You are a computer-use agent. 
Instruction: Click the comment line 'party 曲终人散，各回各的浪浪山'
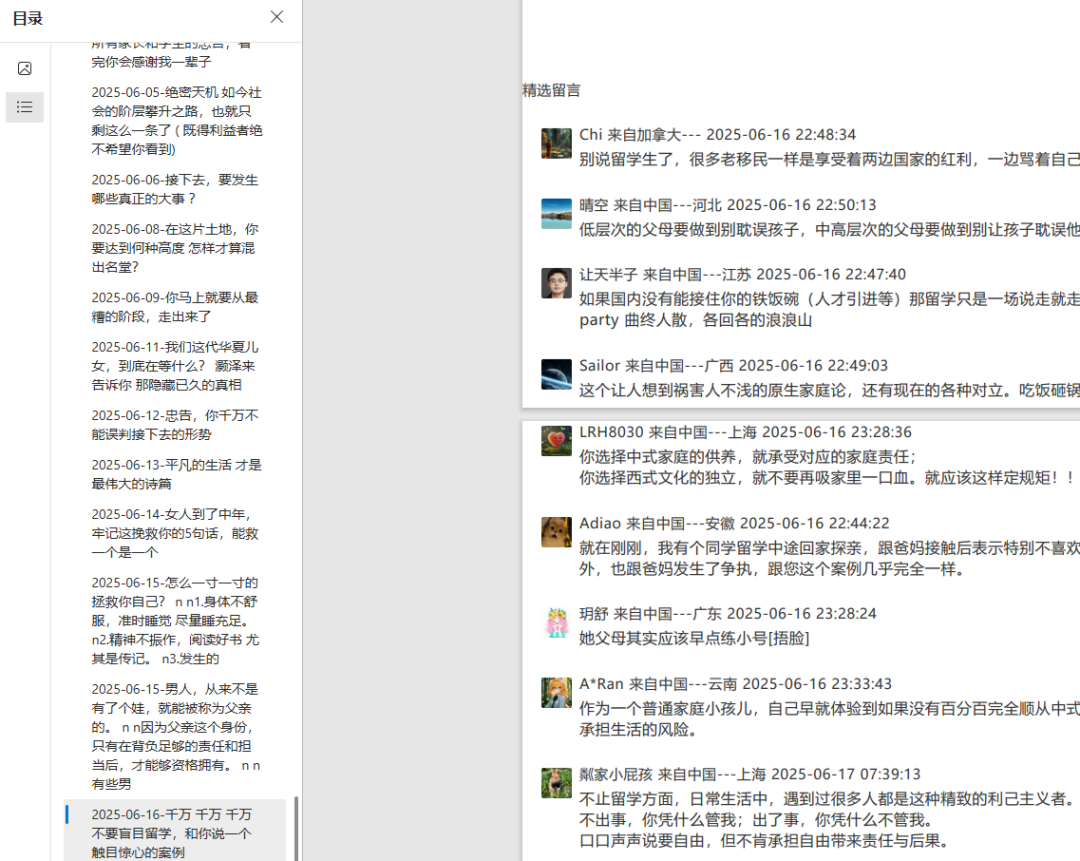tap(695, 320)
